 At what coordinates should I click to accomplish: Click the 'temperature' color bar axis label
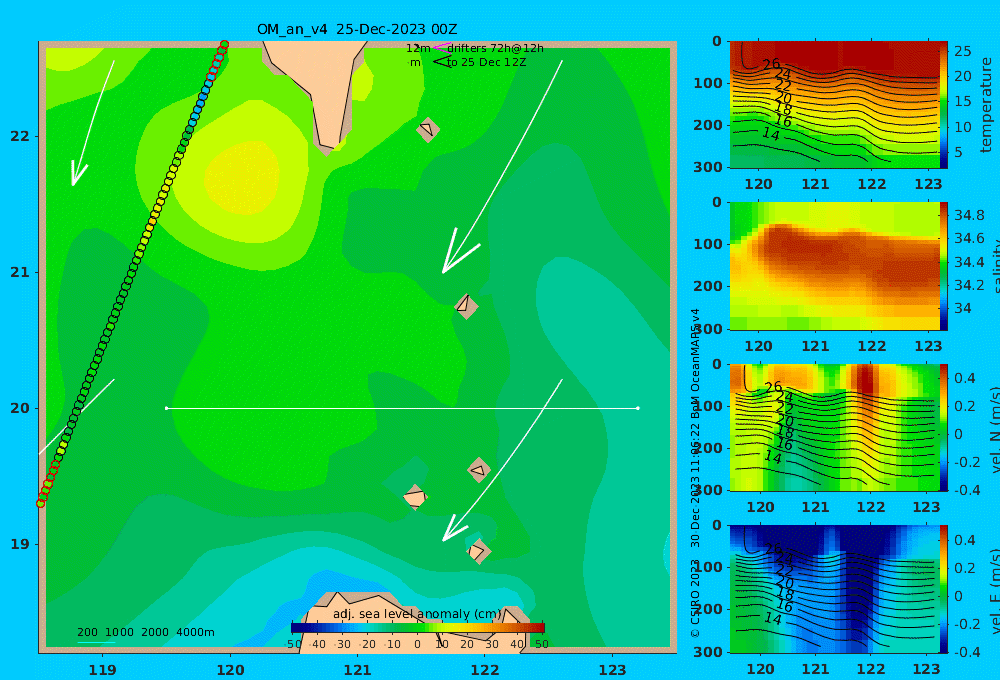pos(986,105)
